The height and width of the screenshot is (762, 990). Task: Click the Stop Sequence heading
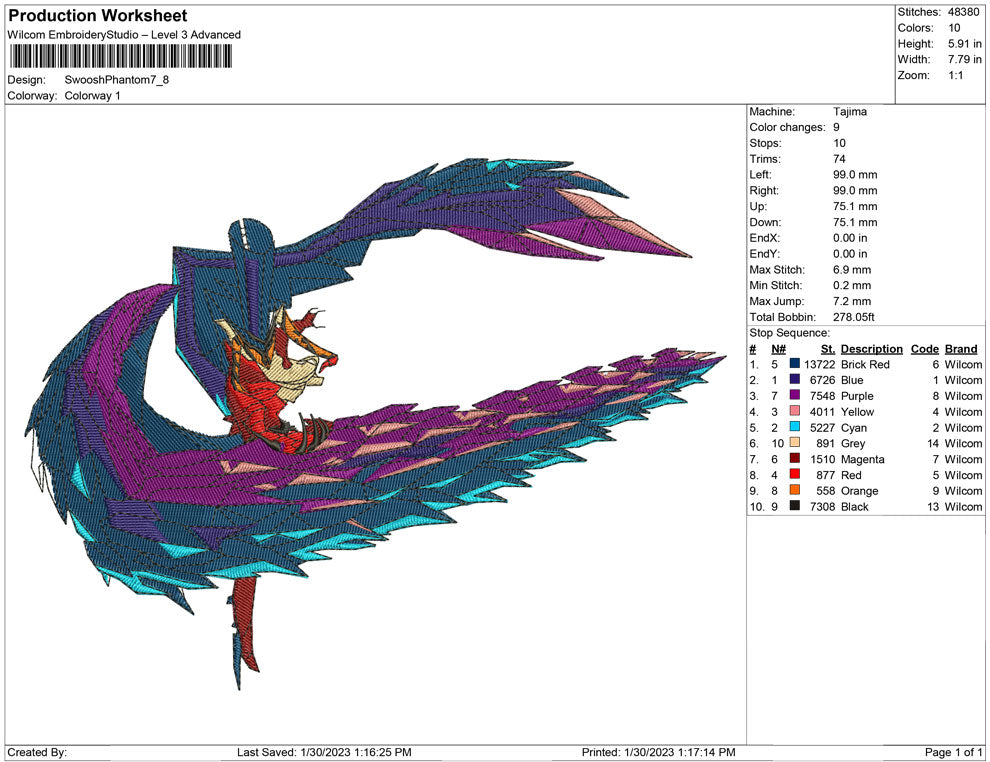tap(790, 333)
